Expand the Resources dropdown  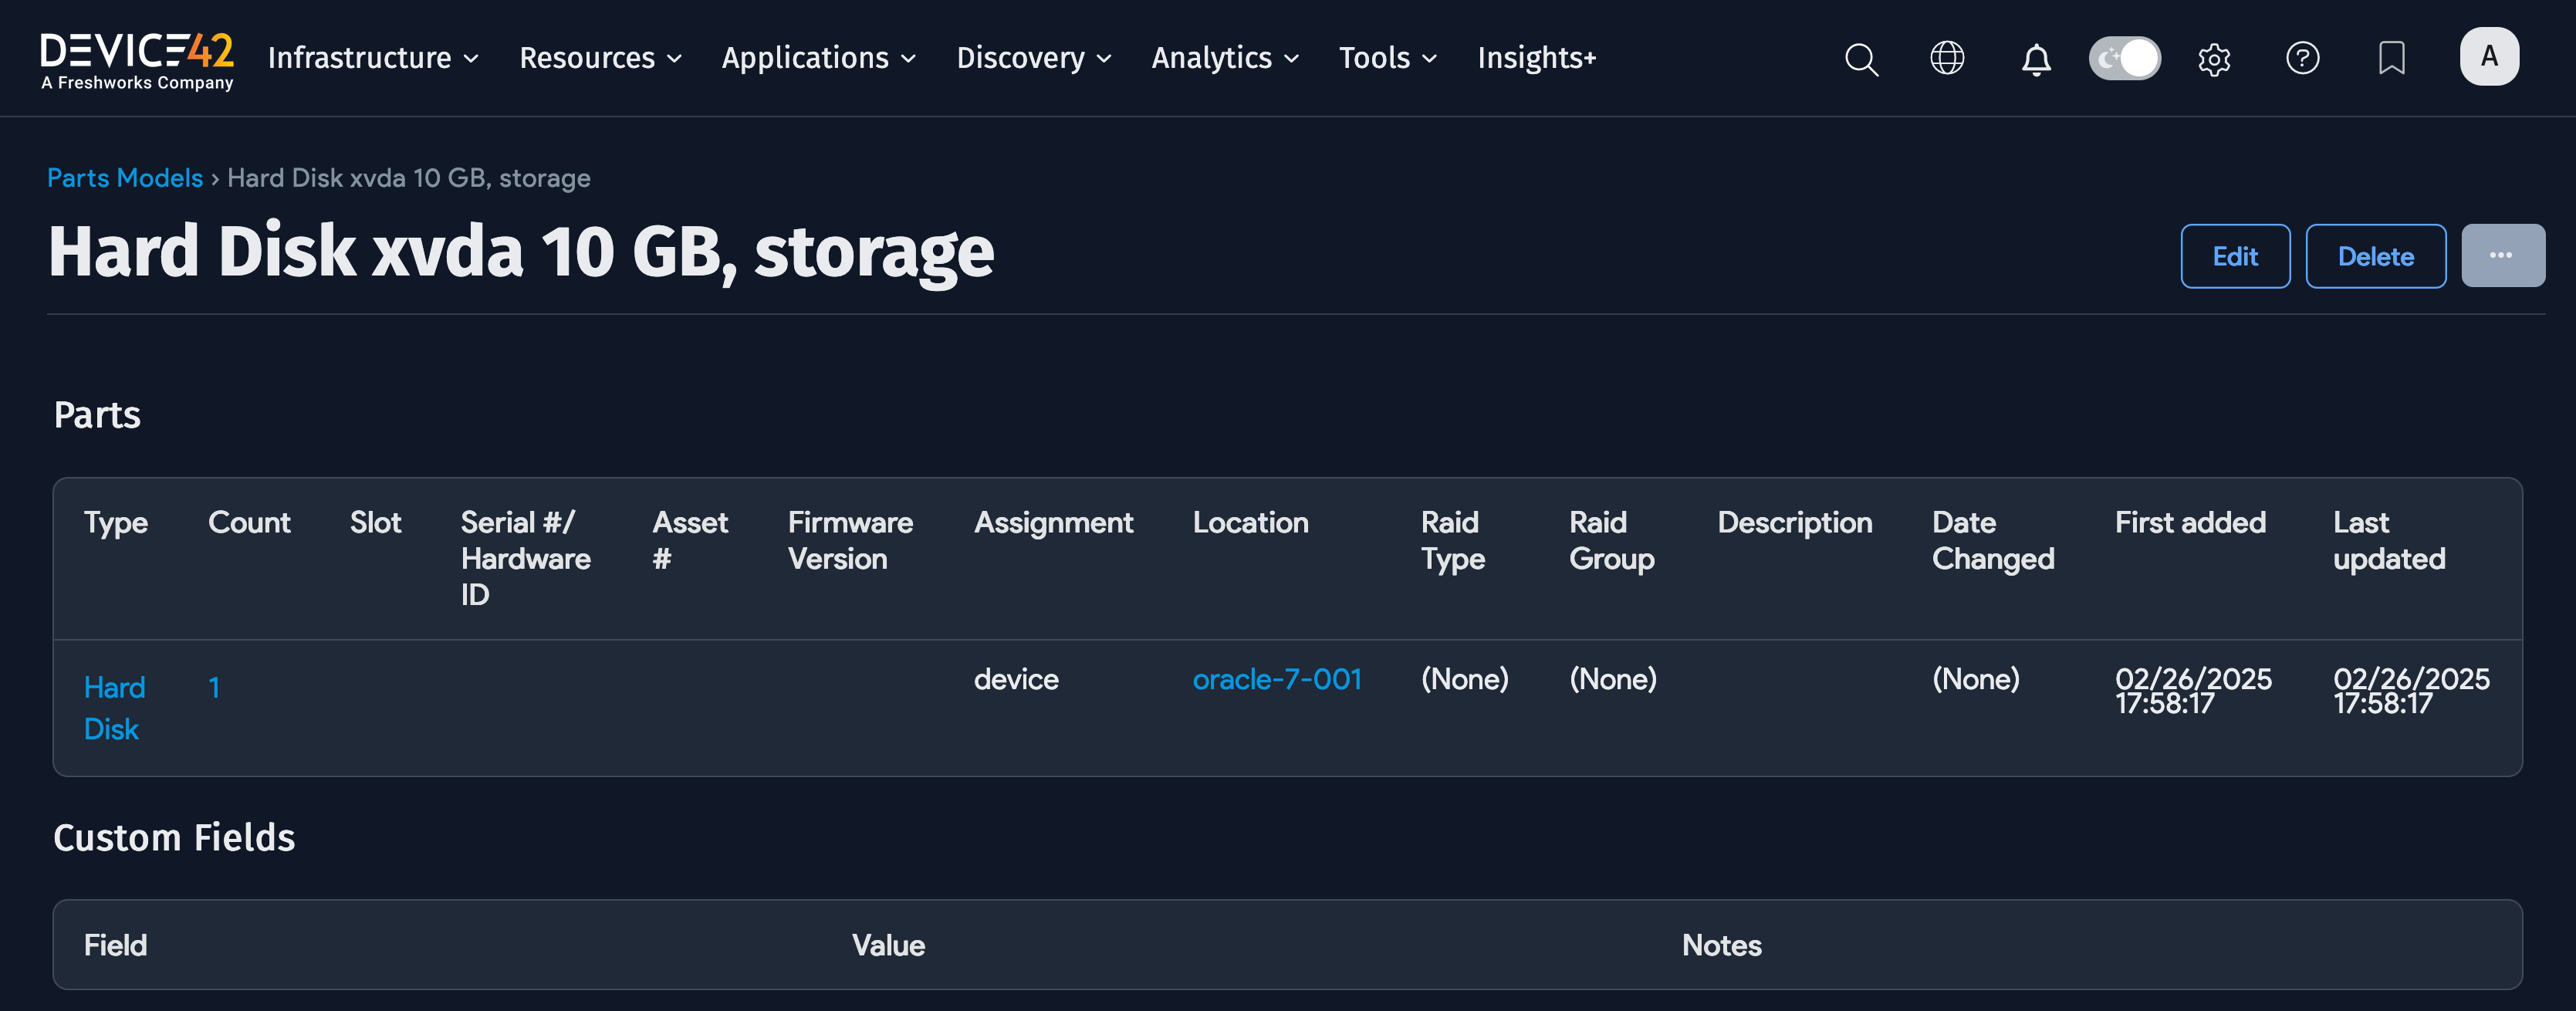(x=600, y=58)
